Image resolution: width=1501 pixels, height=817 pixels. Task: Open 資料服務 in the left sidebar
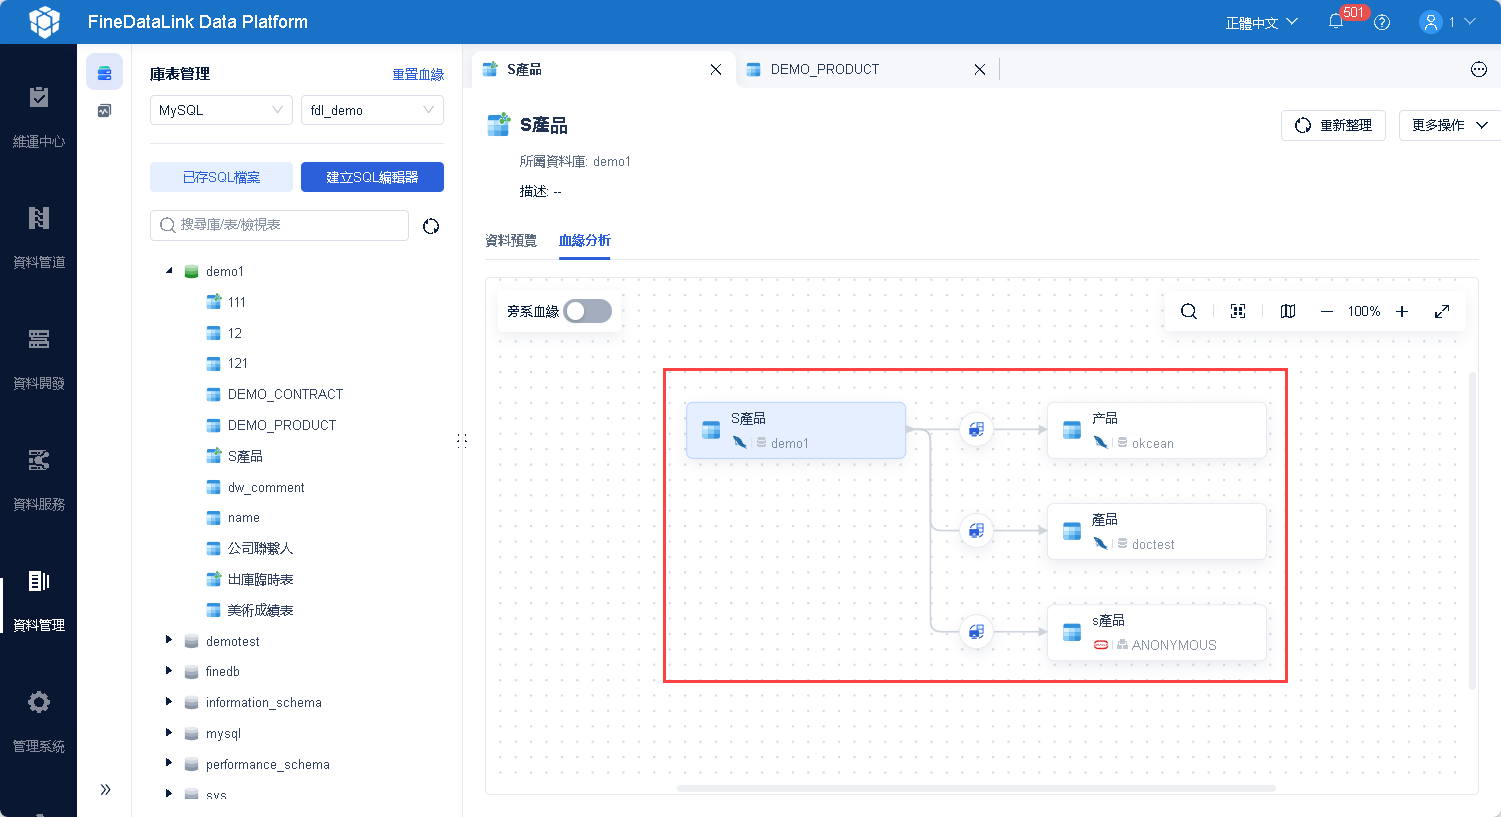click(39, 480)
